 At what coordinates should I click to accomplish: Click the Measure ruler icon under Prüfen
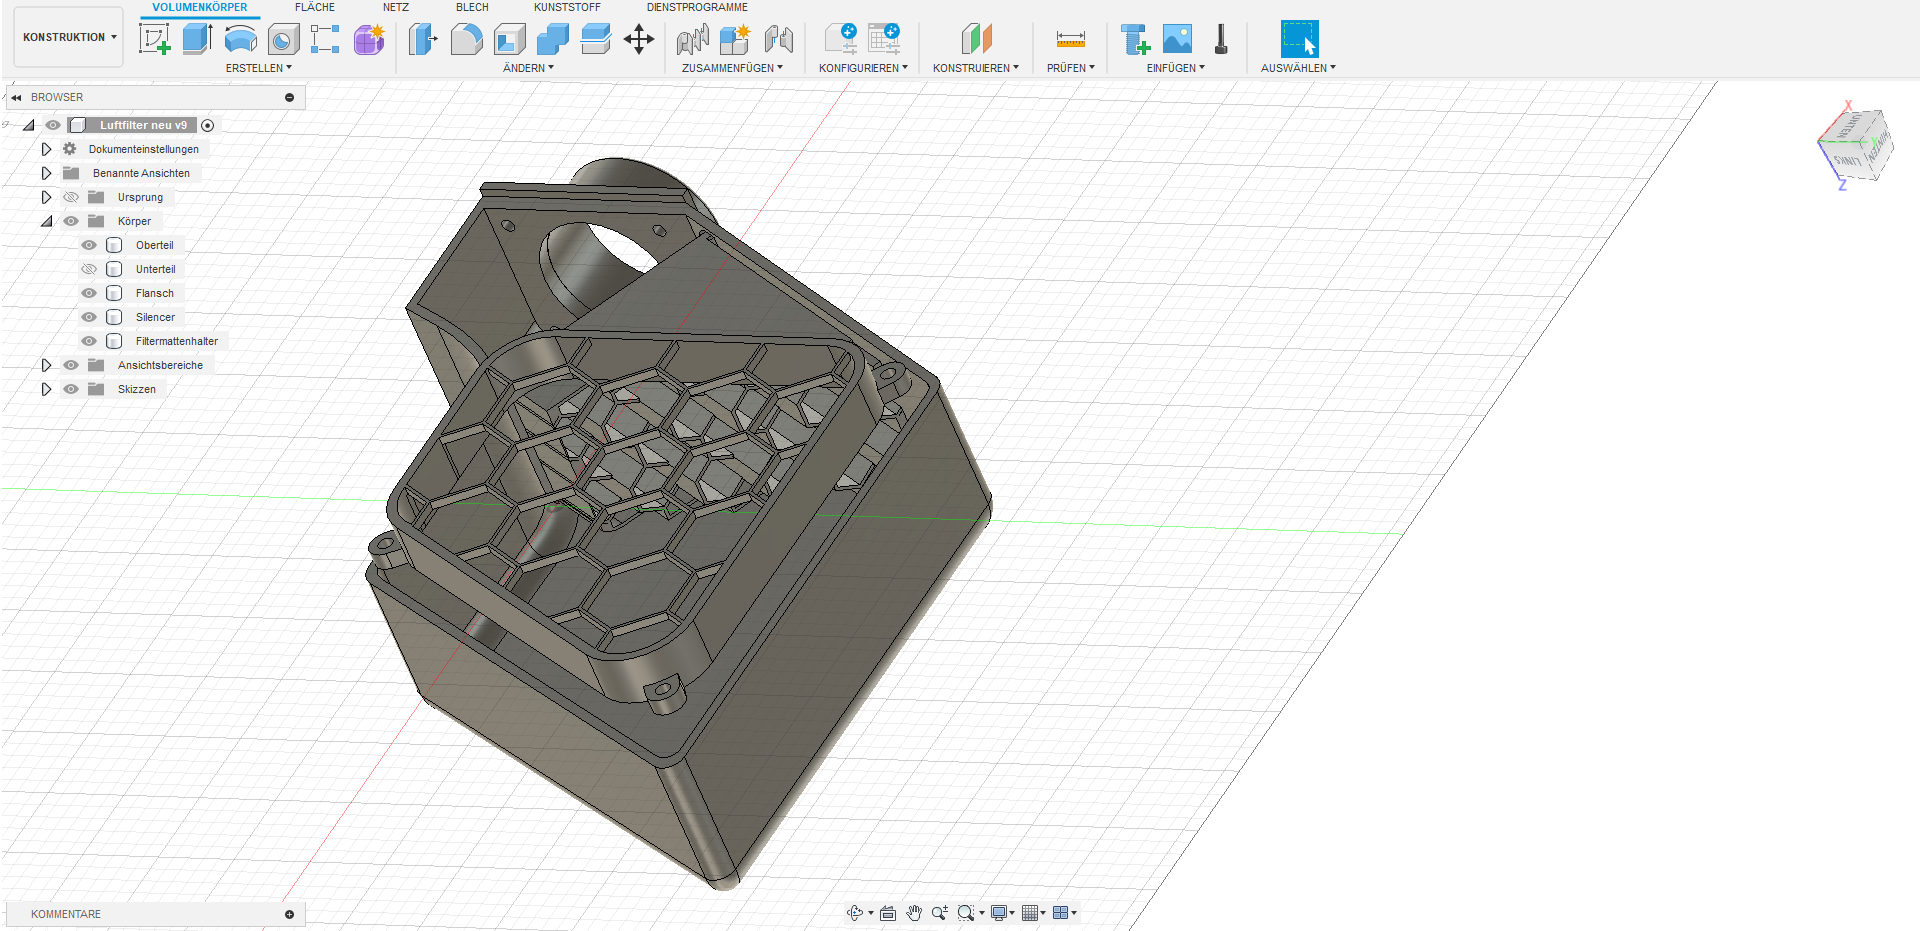coord(1070,39)
